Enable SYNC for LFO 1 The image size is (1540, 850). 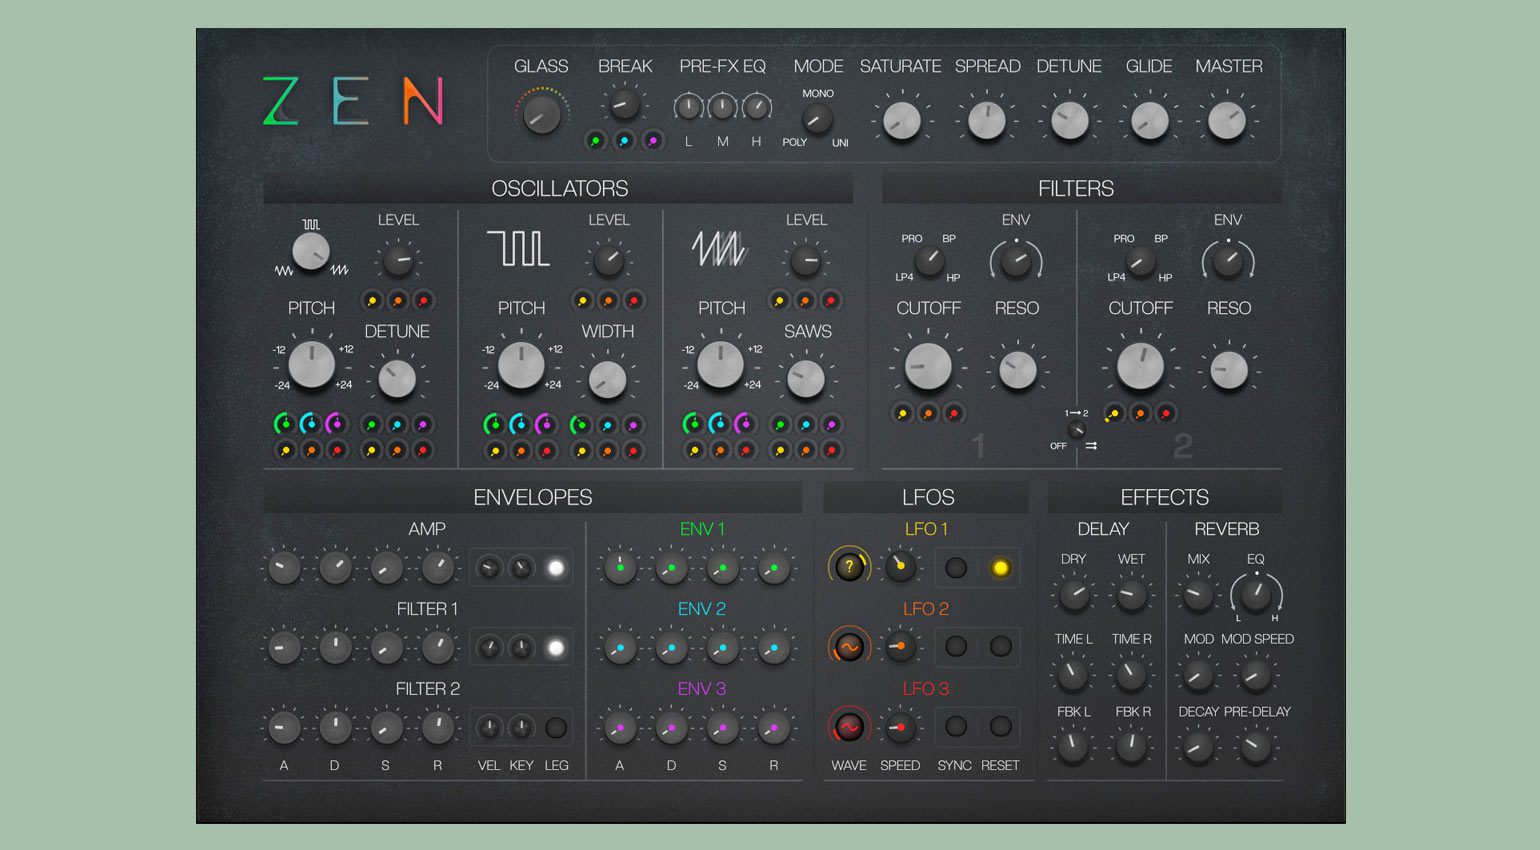point(956,568)
